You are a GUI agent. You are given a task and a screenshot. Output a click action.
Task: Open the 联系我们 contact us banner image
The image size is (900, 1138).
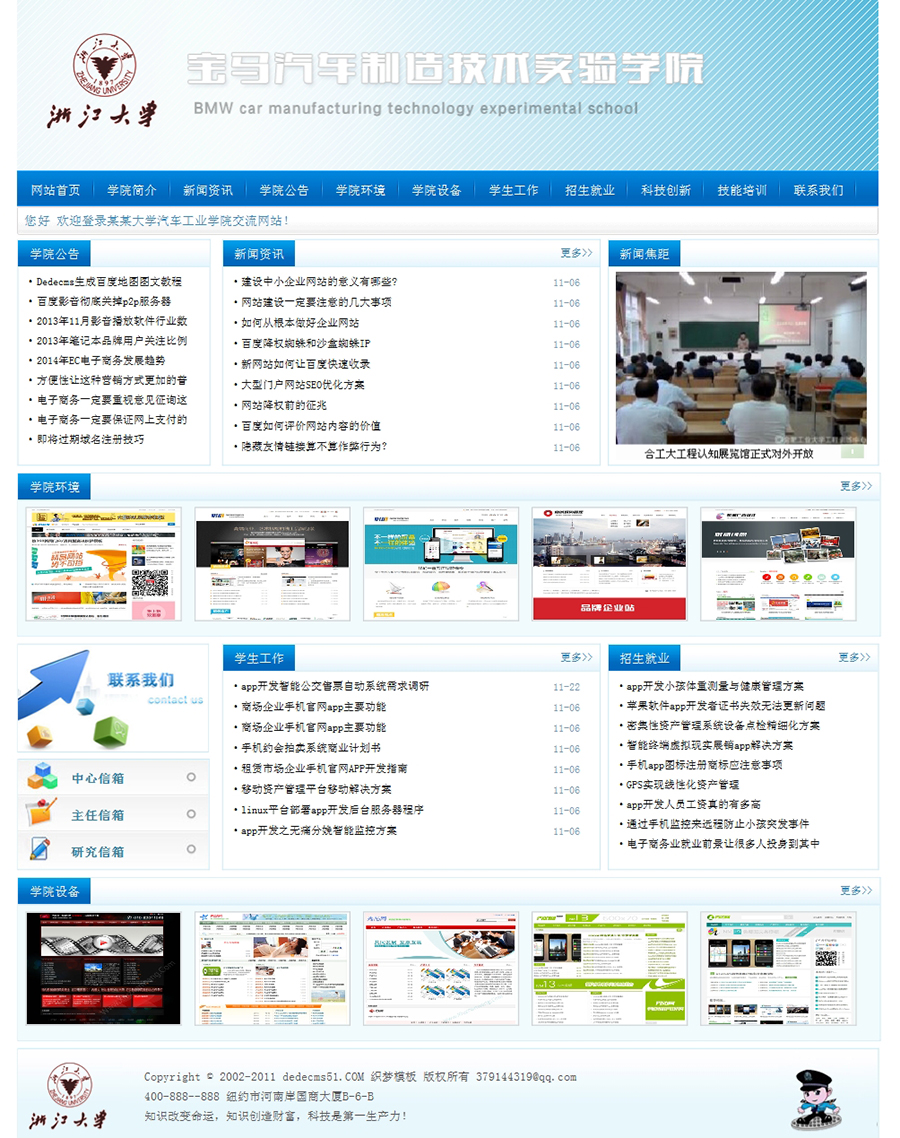click(x=113, y=698)
